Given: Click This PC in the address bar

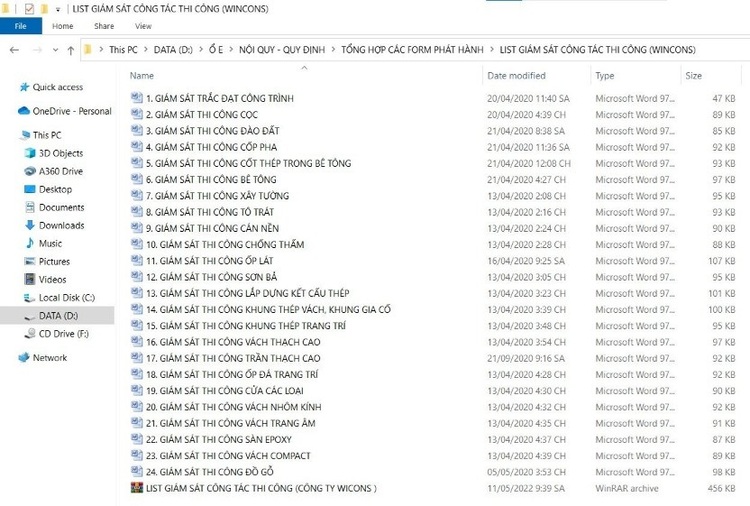Looking at the screenshot, I should pyautogui.click(x=123, y=50).
